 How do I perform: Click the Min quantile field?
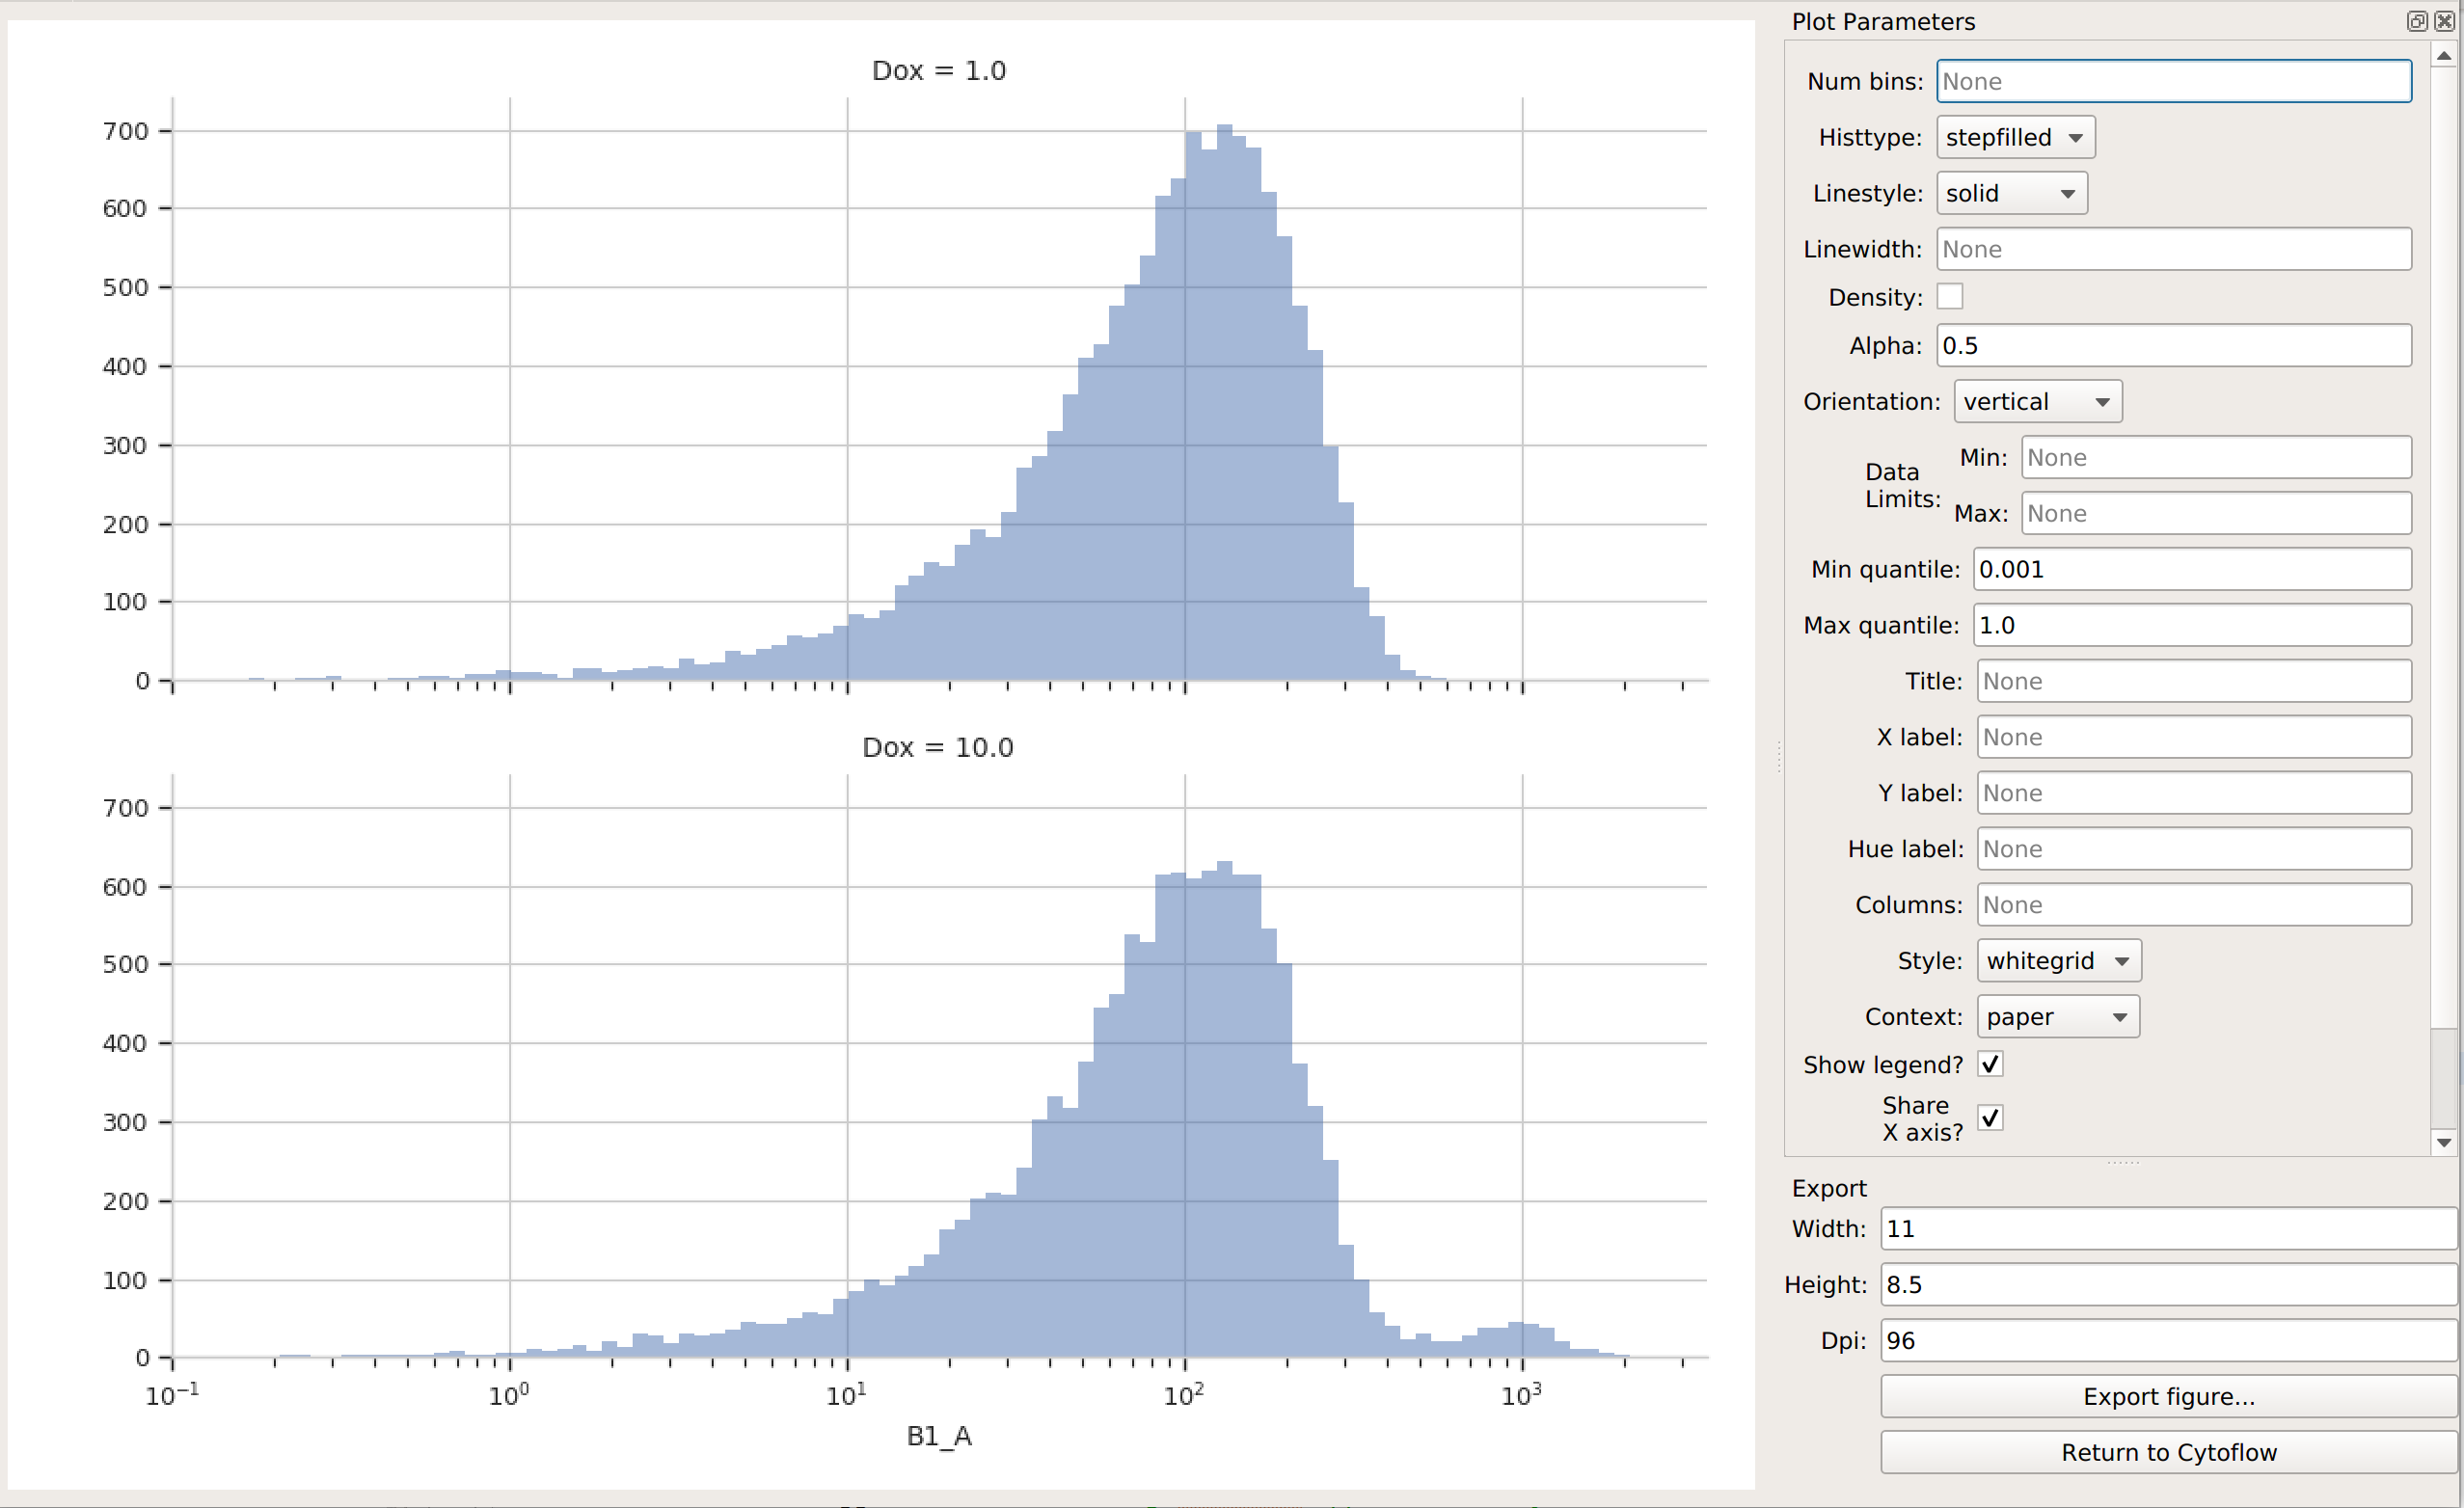(x=2191, y=569)
